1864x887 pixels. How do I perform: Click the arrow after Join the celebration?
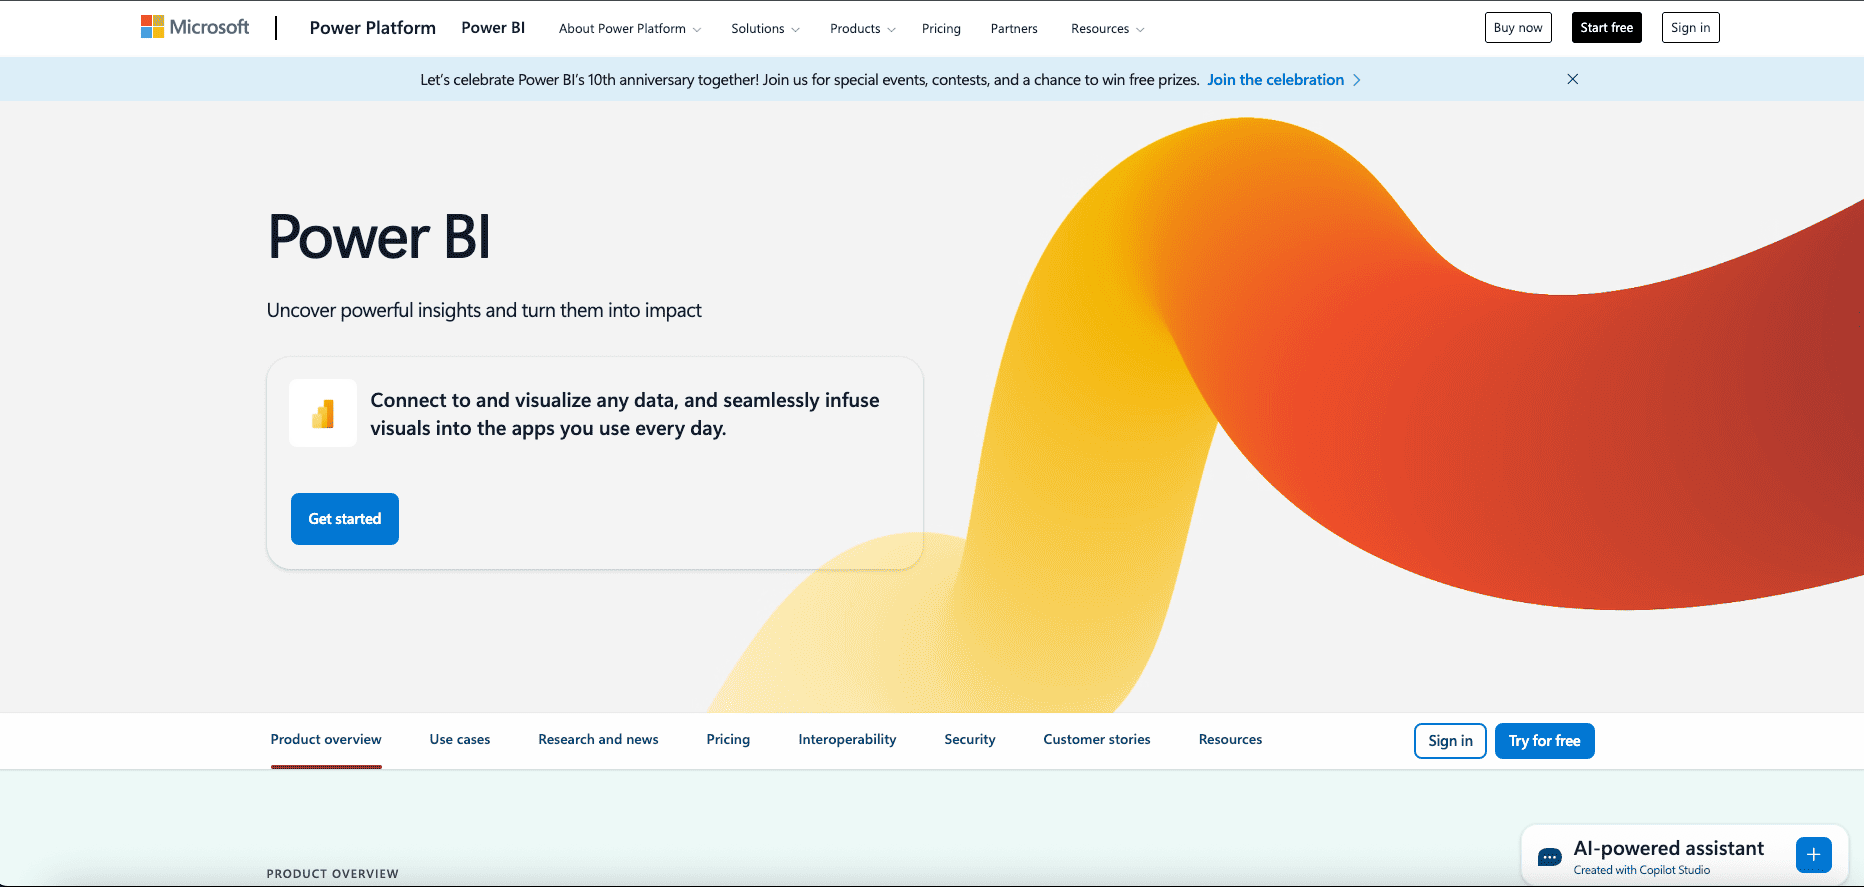1357,80
